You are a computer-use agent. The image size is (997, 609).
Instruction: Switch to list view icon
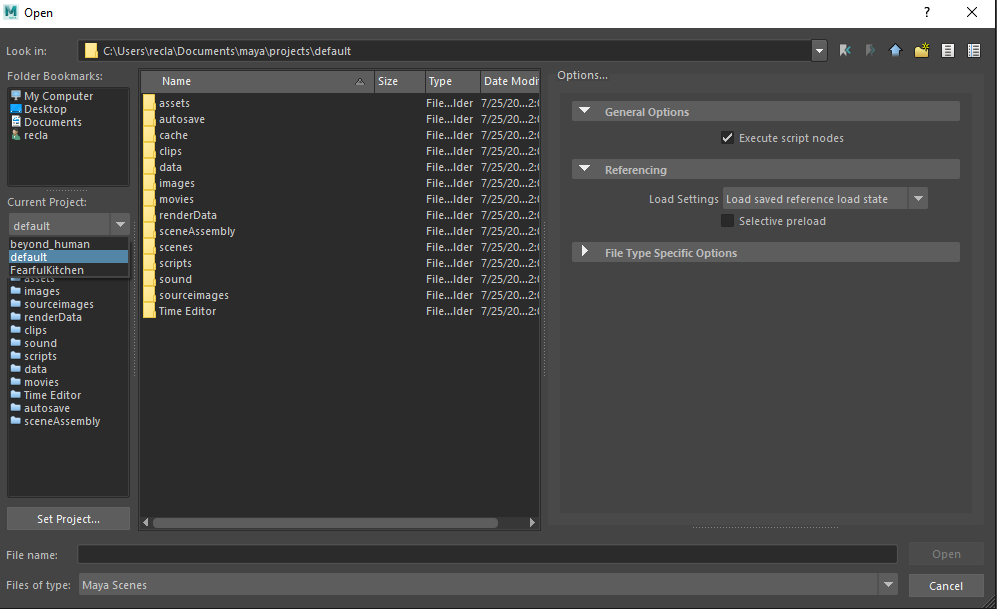[947, 51]
